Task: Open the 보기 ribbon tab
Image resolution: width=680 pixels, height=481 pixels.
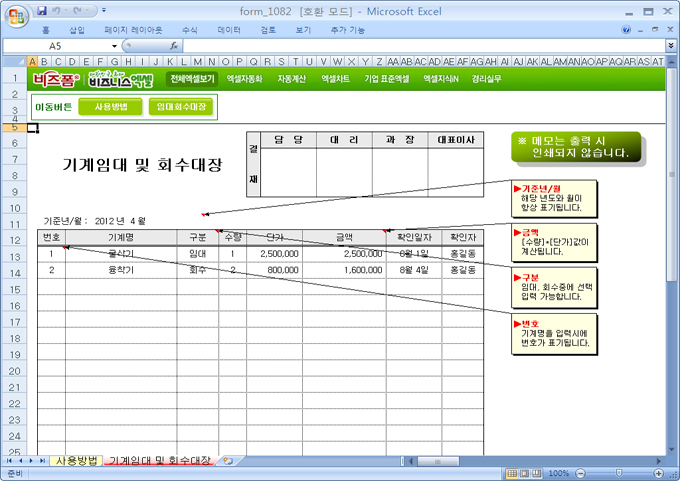Action: [303, 30]
